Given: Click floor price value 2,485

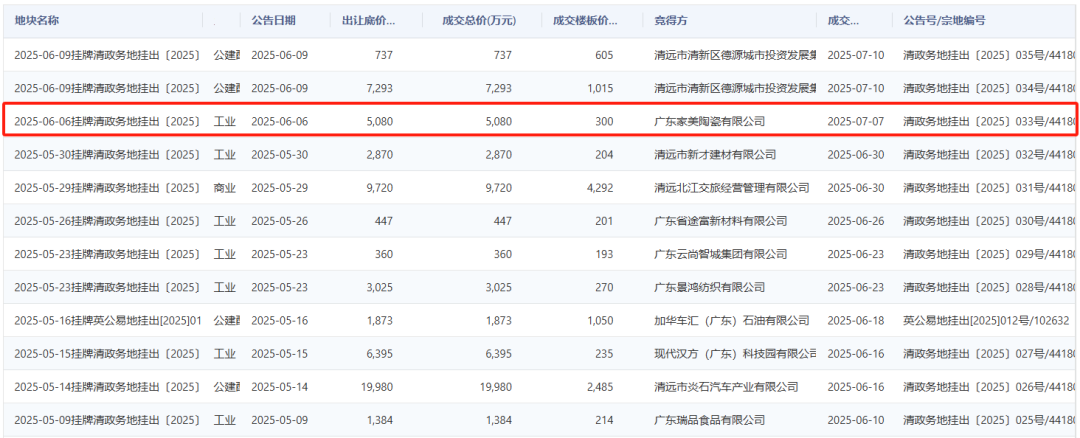Looking at the screenshot, I should click(599, 386).
